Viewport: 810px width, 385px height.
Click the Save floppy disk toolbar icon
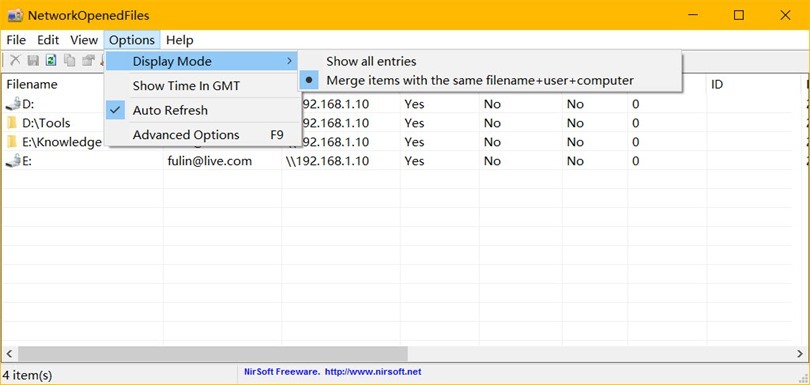33,60
